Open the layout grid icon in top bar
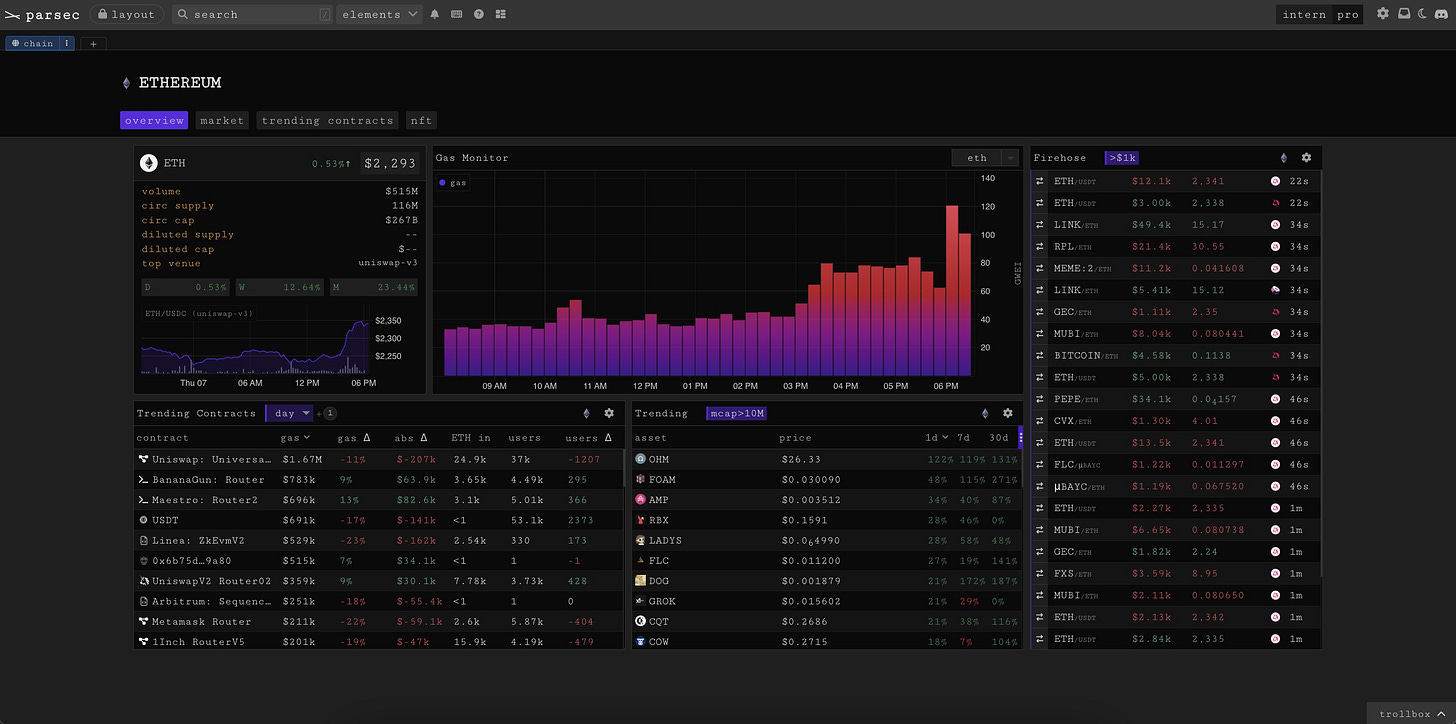Image resolution: width=1456 pixels, height=724 pixels. pyautogui.click(x=501, y=14)
